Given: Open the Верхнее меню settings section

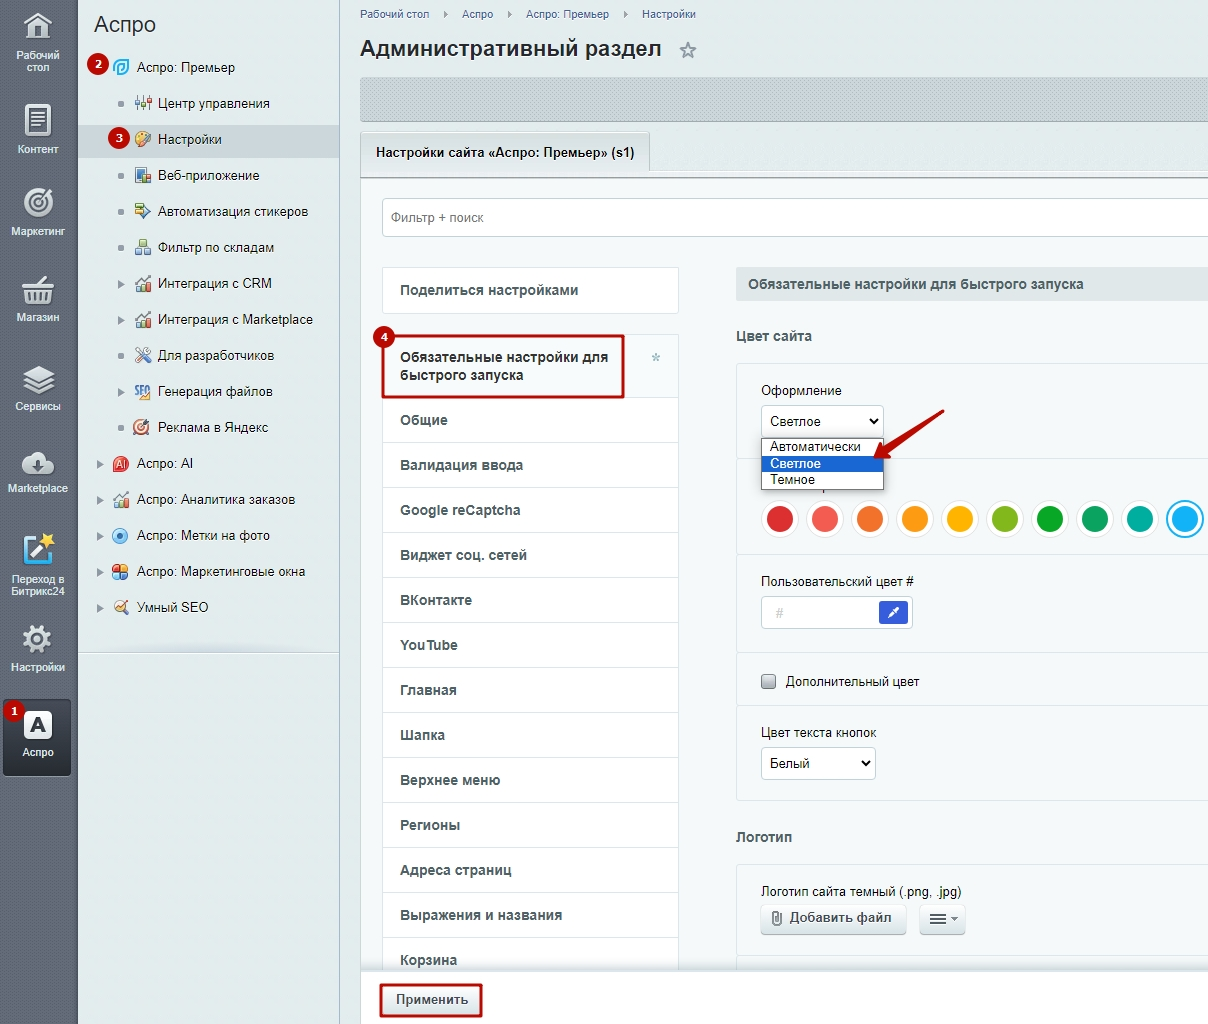Looking at the screenshot, I should [x=530, y=780].
